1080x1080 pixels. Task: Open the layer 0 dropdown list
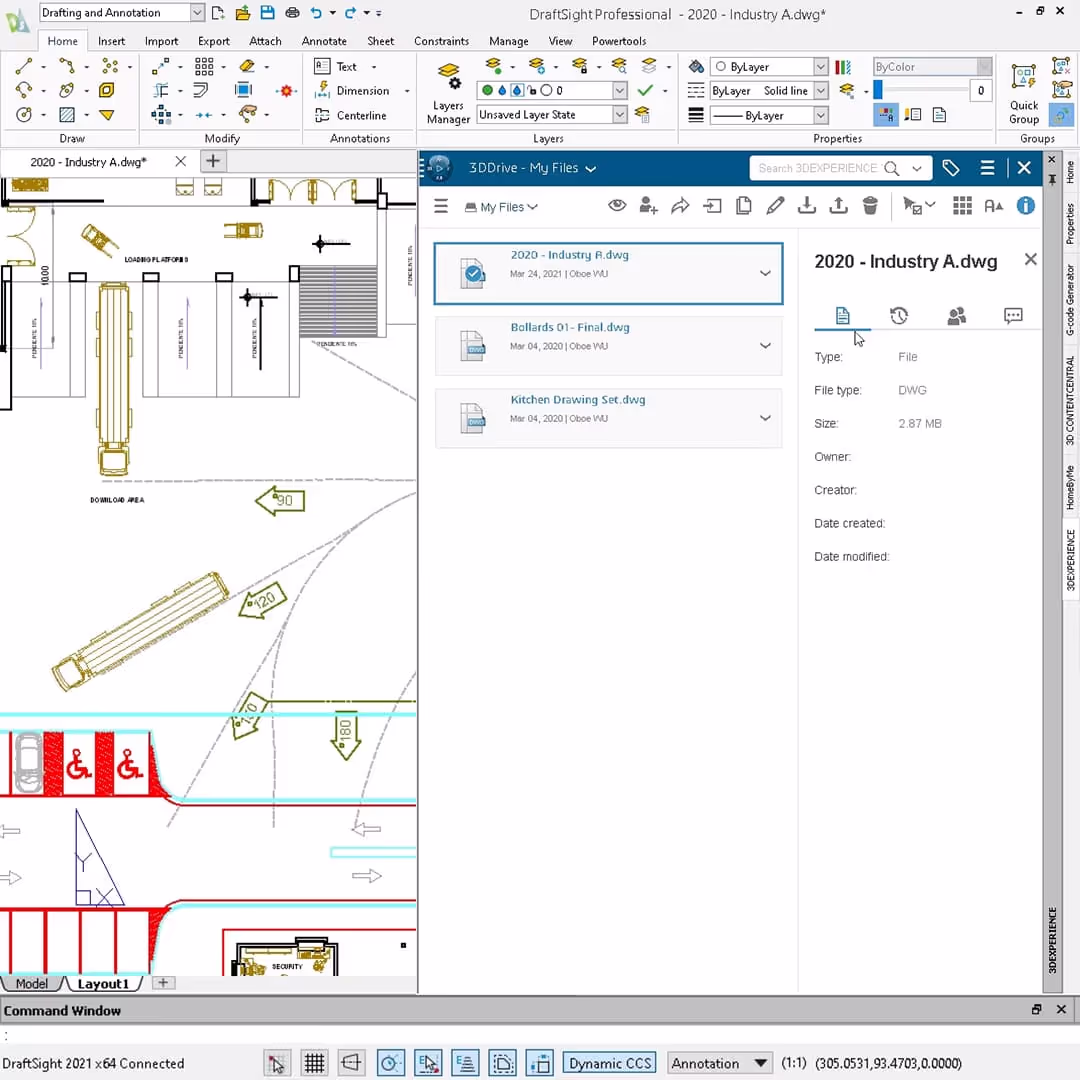tap(619, 90)
